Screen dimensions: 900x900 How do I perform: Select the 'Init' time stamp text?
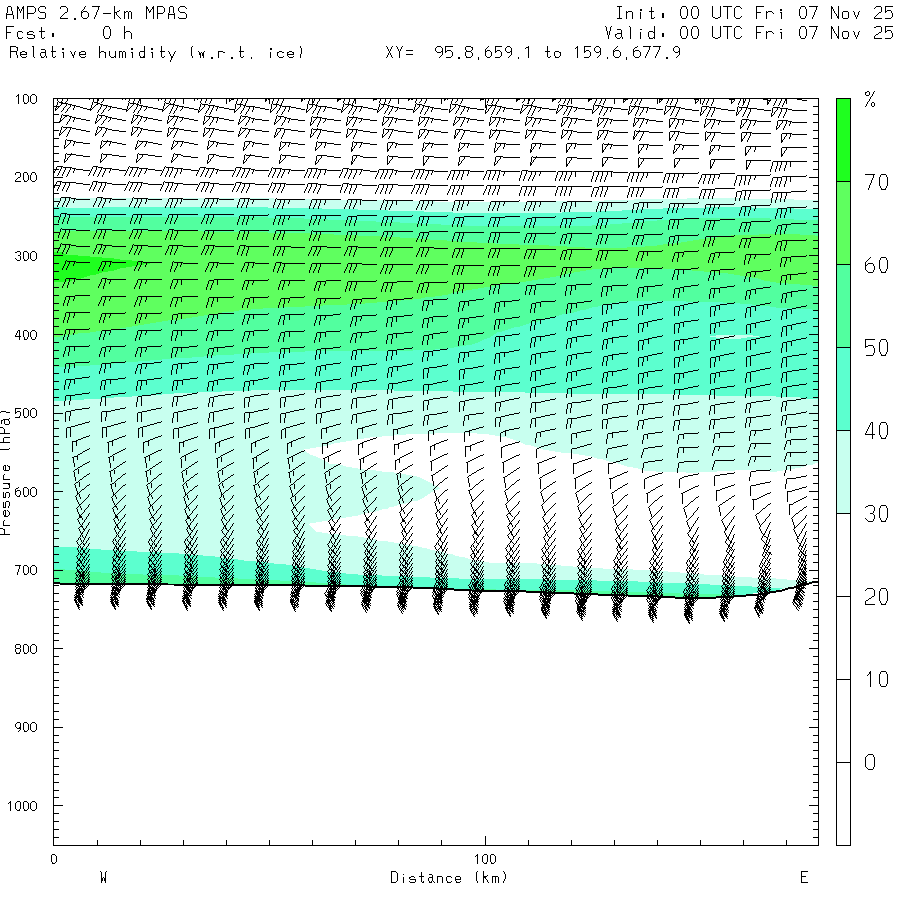coord(754,13)
